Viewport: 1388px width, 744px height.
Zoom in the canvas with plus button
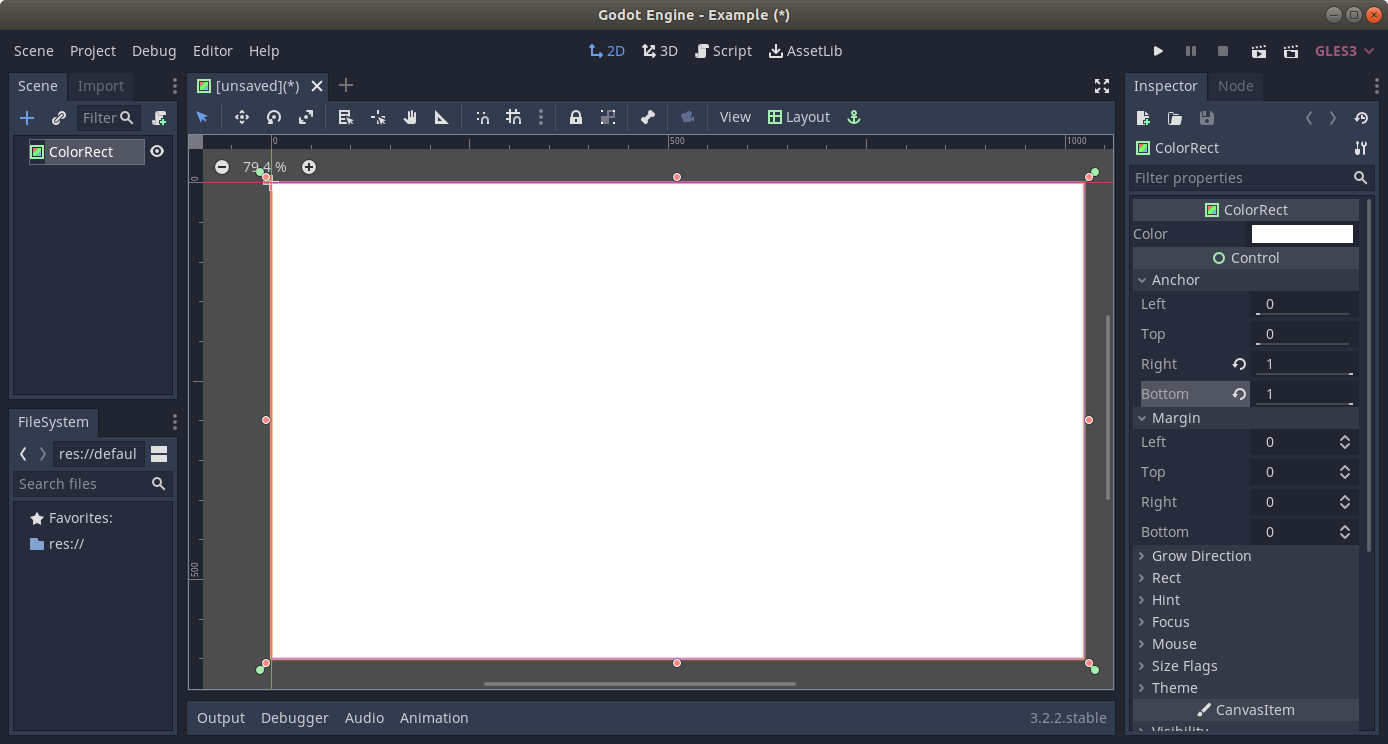click(309, 167)
